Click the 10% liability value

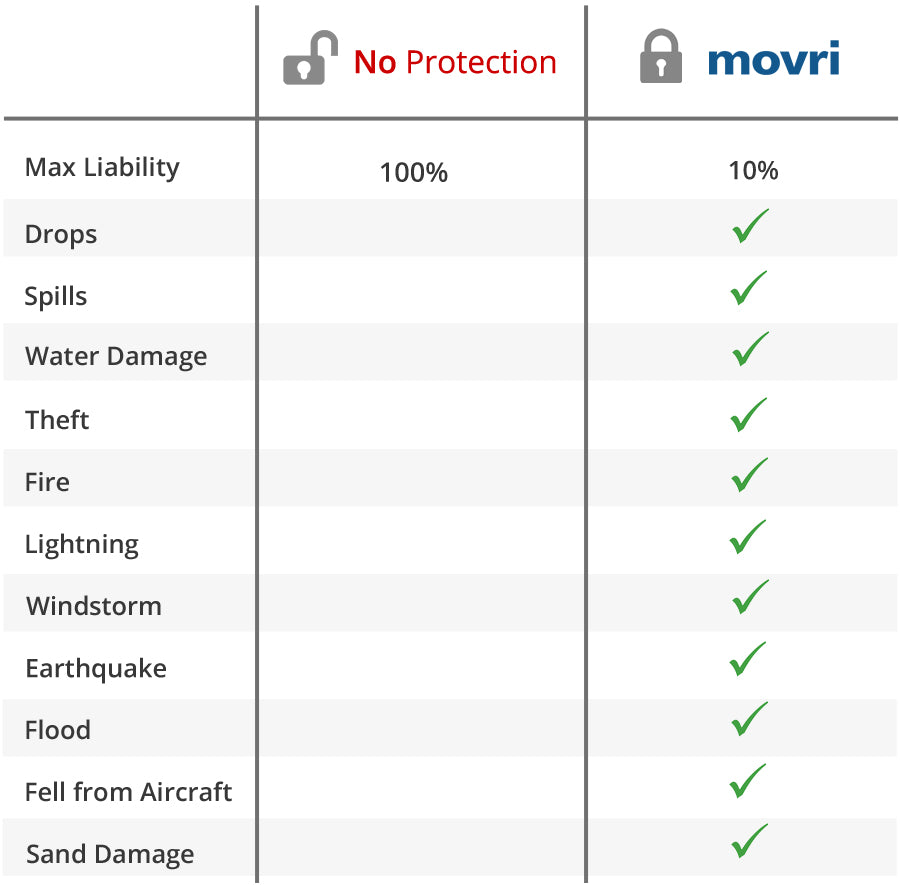[753, 170]
